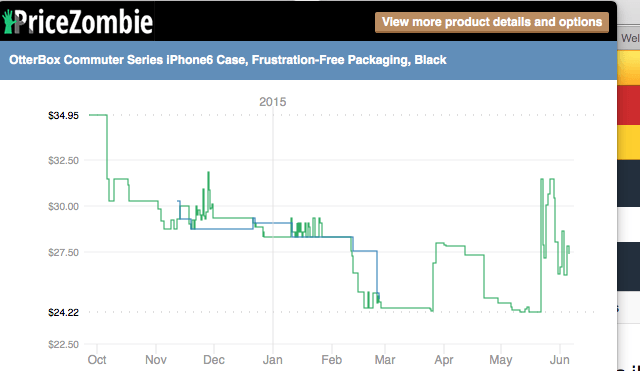Select the Apr label on the time axis
The image size is (640, 371).
444,360
